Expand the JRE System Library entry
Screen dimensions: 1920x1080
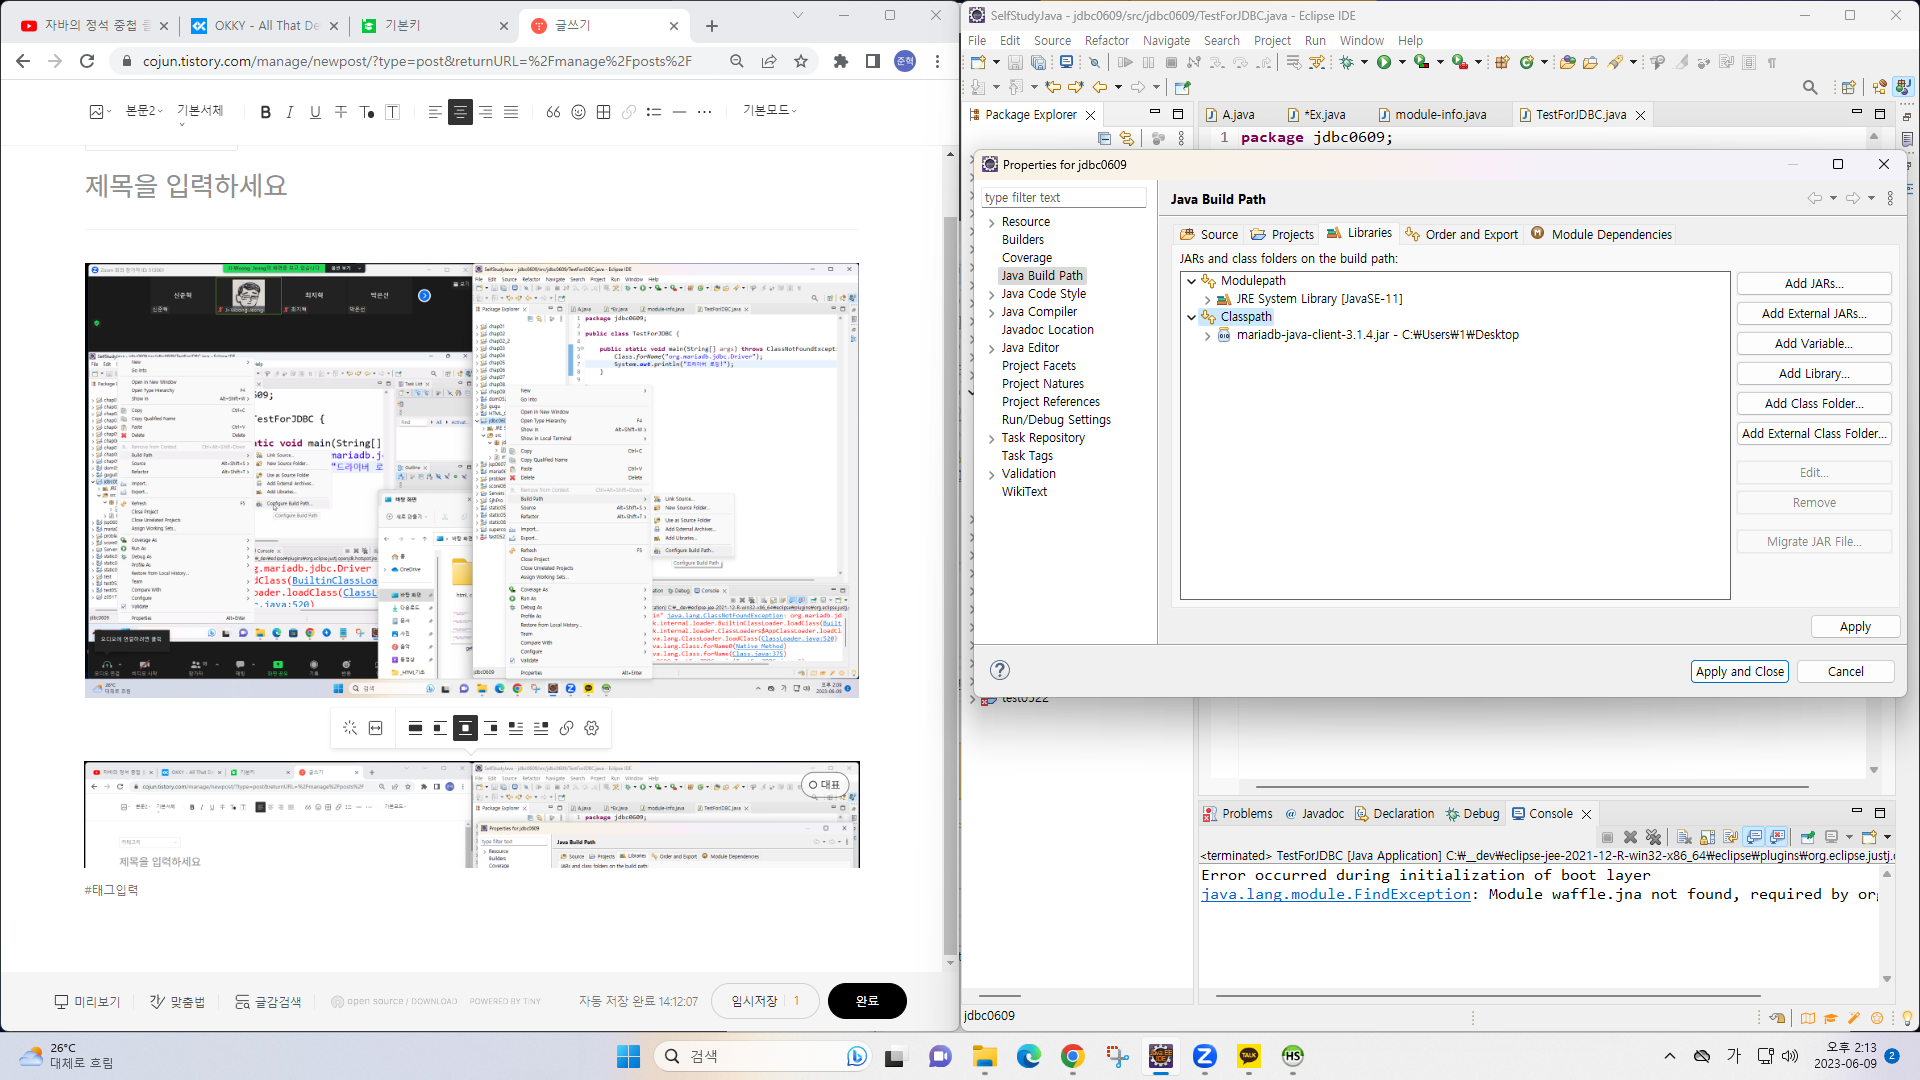pos(1207,299)
